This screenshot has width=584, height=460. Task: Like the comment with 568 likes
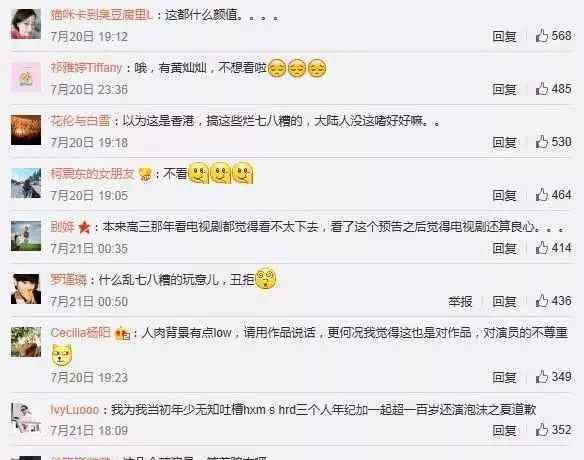tap(542, 35)
